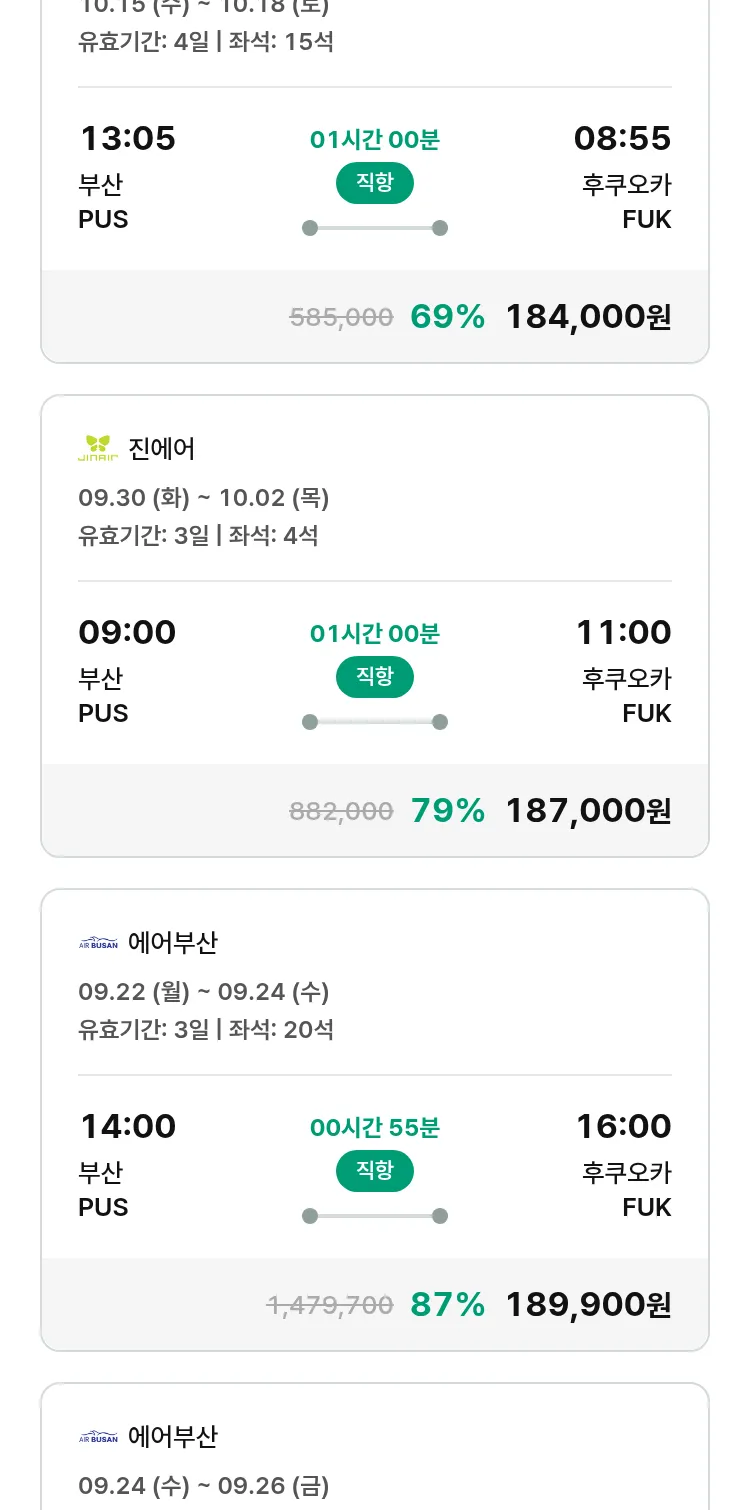Tap the 79% discount label
Image resolution: width=750 pixels, height=1510 pixels.
coord(447,811)
